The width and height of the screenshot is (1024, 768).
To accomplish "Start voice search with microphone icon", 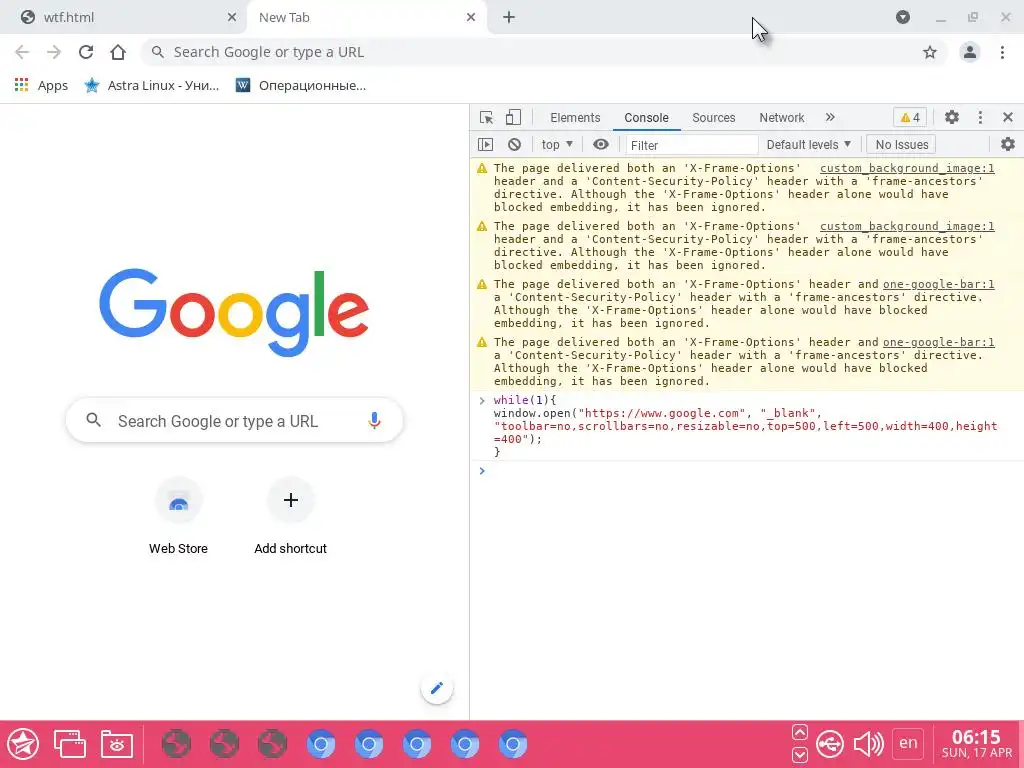I will pyautogui.click(x=374, y=421).
